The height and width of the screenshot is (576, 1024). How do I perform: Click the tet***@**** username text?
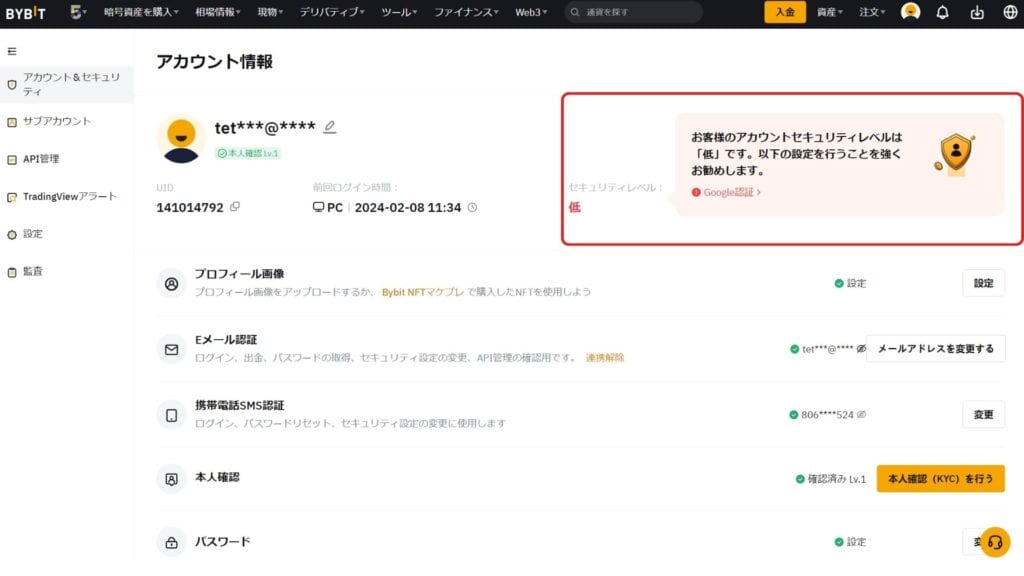(x=265, y=127)
